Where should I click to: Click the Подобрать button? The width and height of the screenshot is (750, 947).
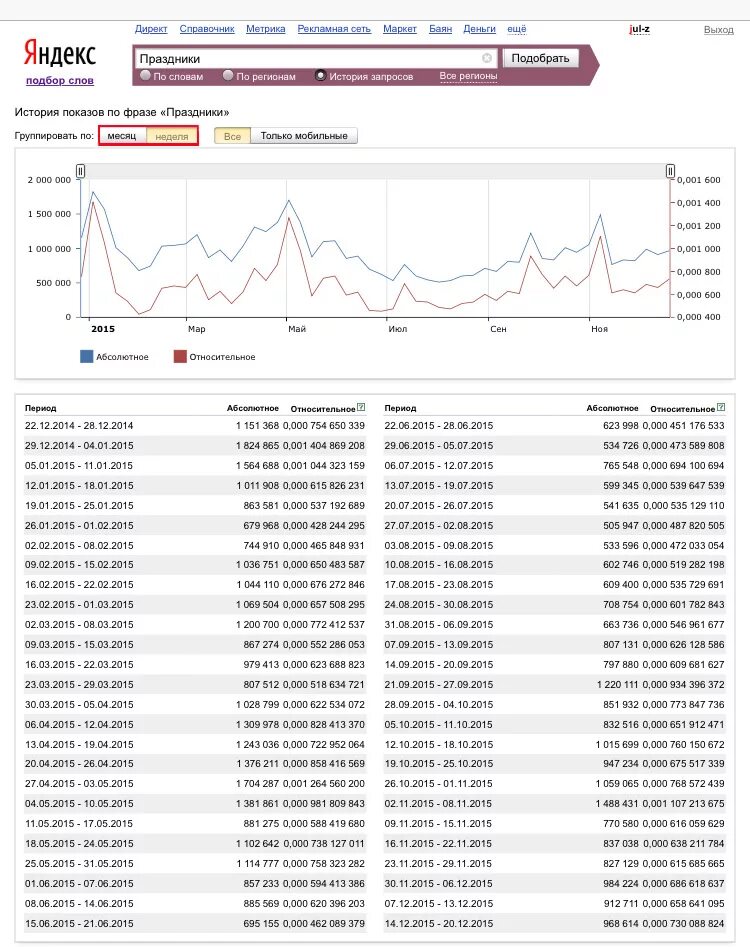pyautogui.click(x=540, y=58)
